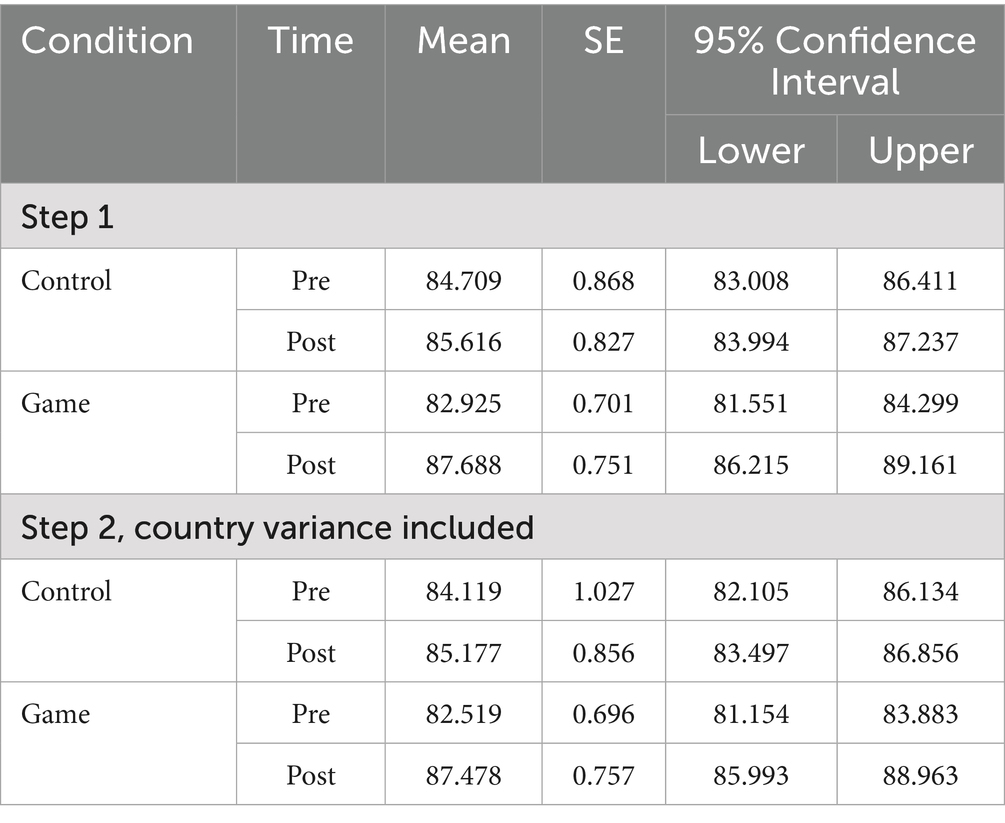The height and width of the screenshot is (823, 1005).
Task: Click the Upper sub-header
Action: pyautogui.click(x=920, y=151)
